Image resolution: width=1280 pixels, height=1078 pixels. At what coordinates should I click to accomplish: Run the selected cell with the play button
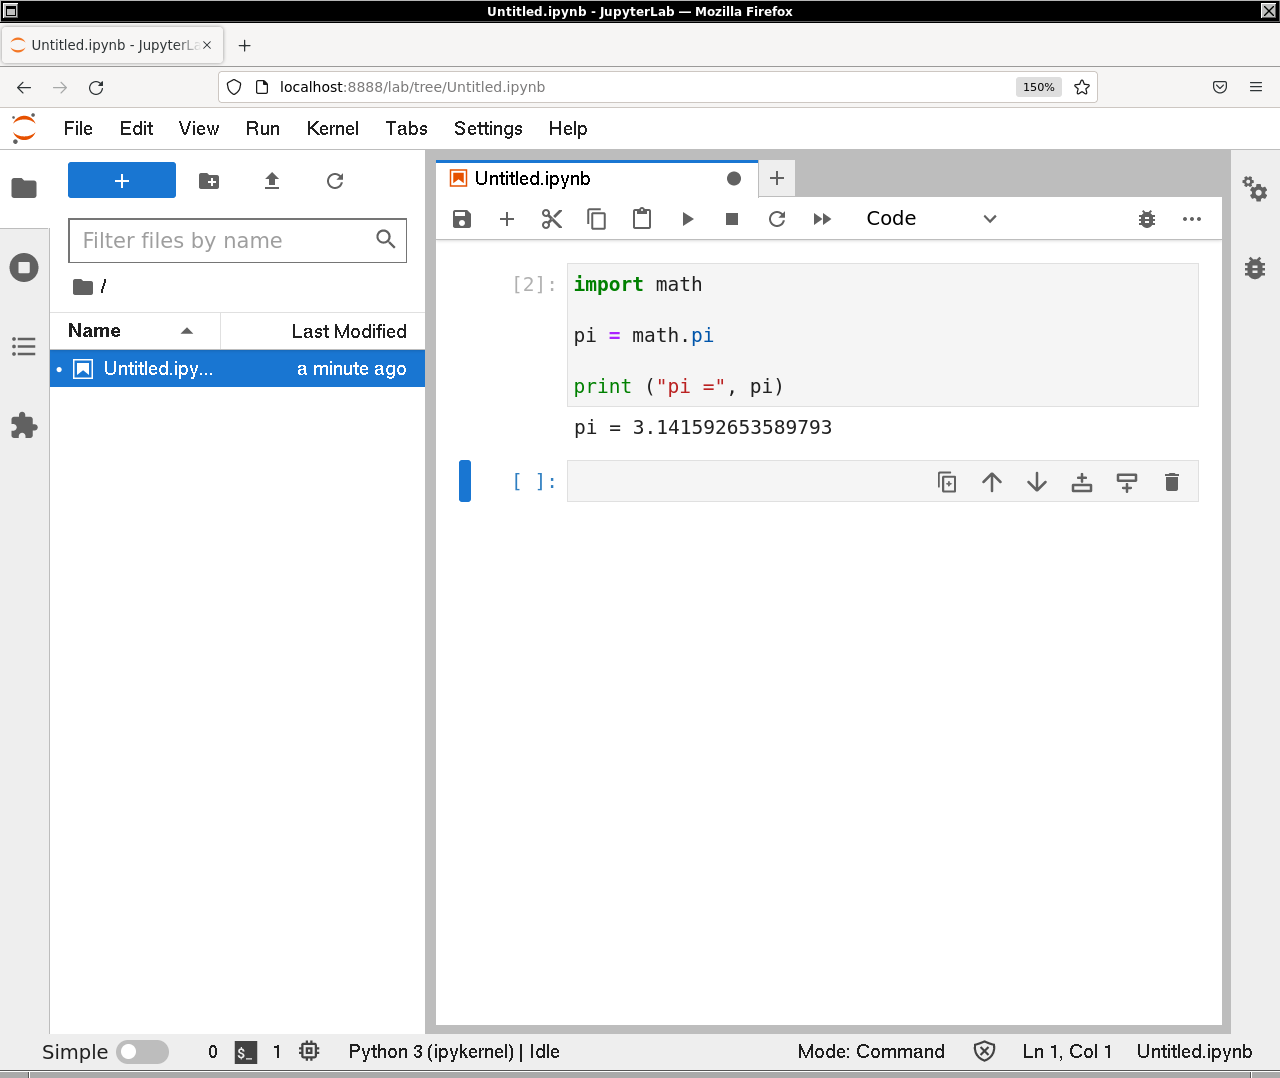(x=687, y=219)
